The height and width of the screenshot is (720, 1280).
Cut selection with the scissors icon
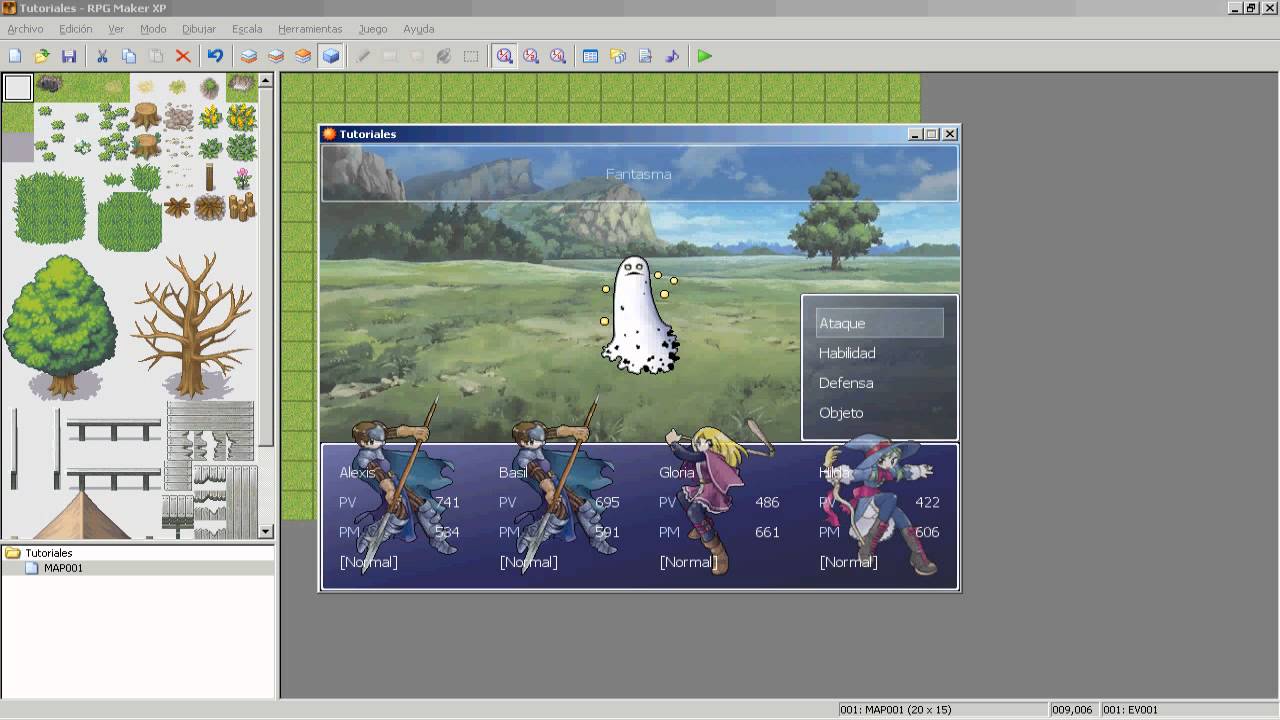pyautogui.click(x=102, y=56)
